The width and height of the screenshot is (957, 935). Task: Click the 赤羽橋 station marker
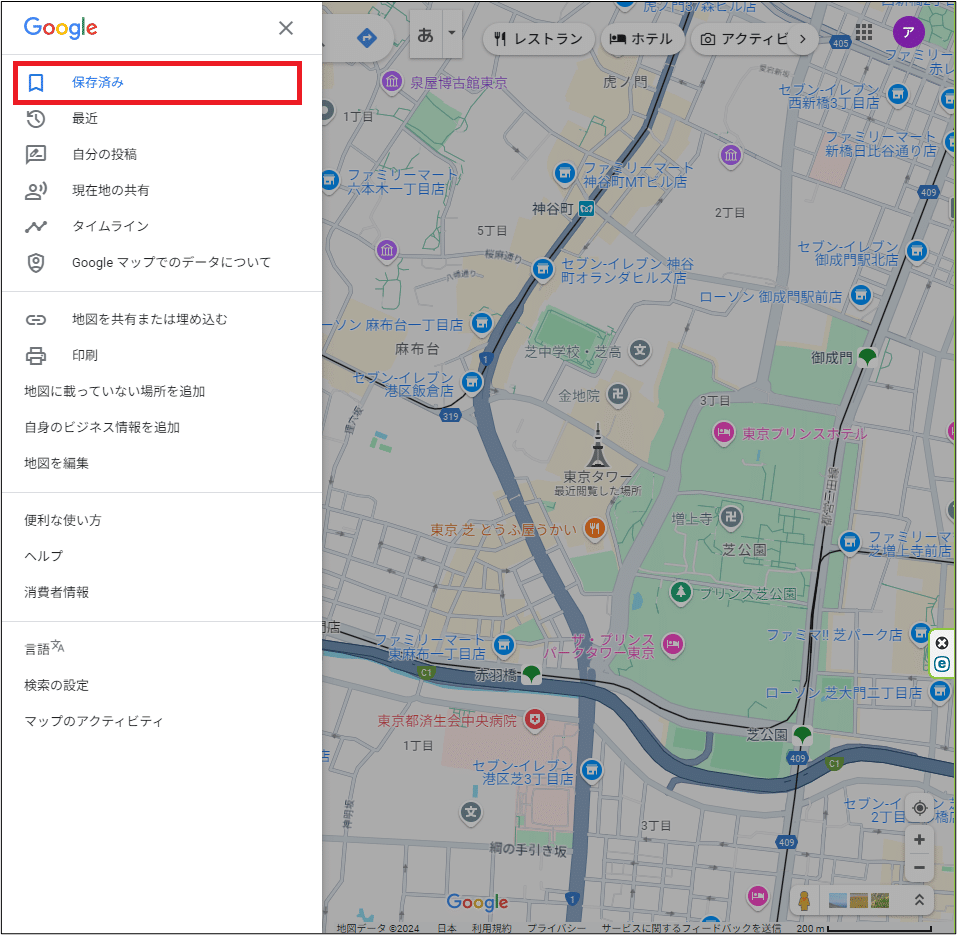(x=531, y=674)
